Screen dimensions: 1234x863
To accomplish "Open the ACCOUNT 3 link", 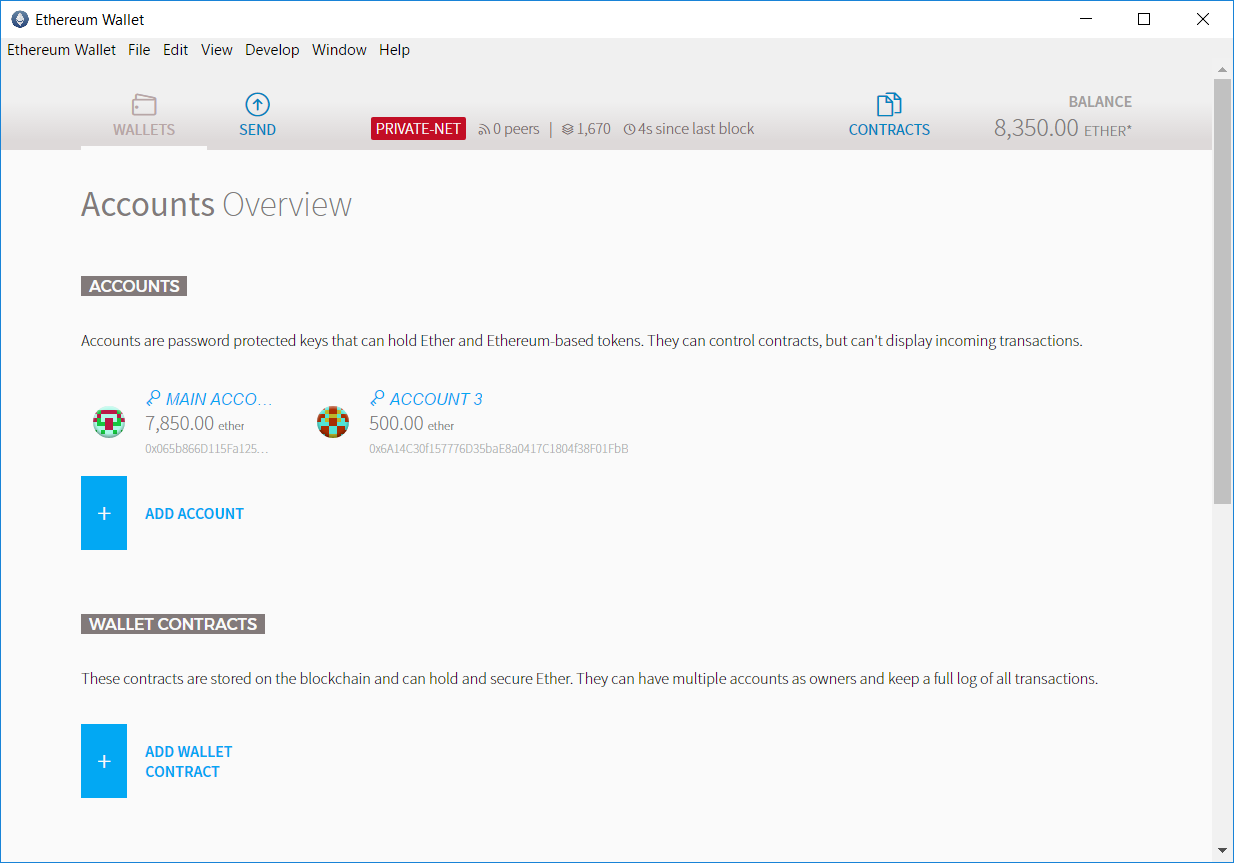I will [436, 399].
